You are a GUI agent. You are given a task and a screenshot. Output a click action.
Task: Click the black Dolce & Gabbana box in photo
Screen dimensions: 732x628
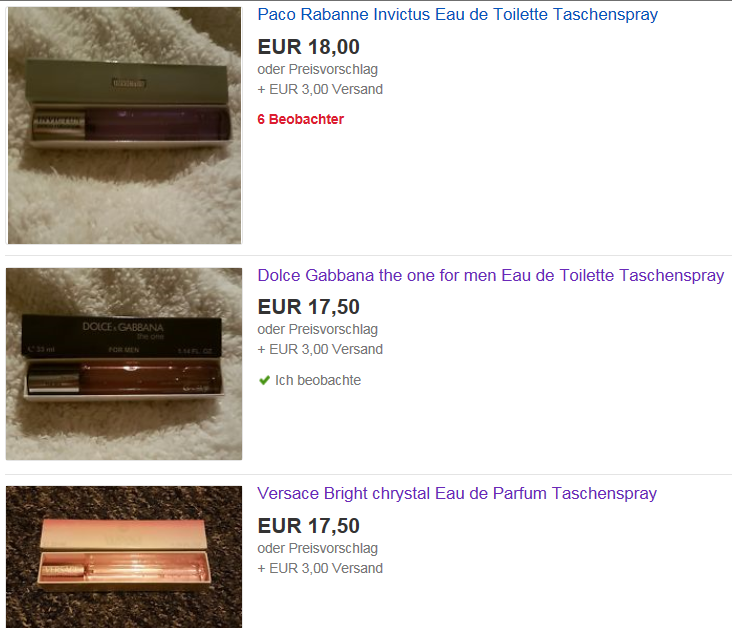tap(122, 336)
